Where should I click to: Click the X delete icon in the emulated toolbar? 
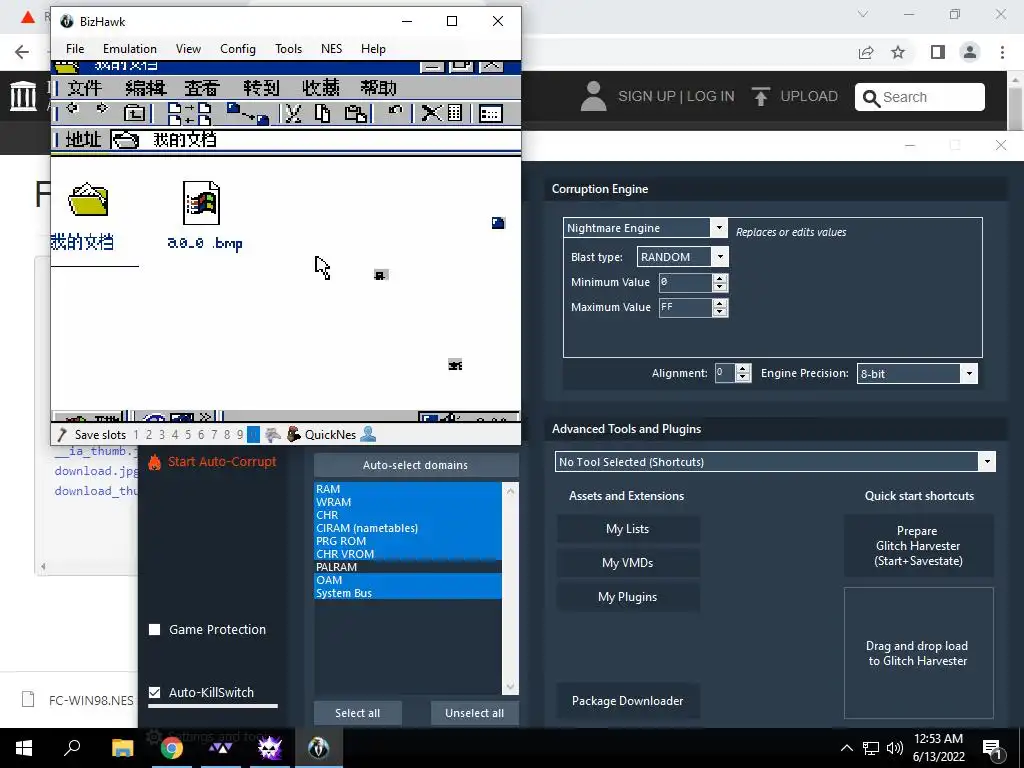pyautogui.click(x=430, y=114)
